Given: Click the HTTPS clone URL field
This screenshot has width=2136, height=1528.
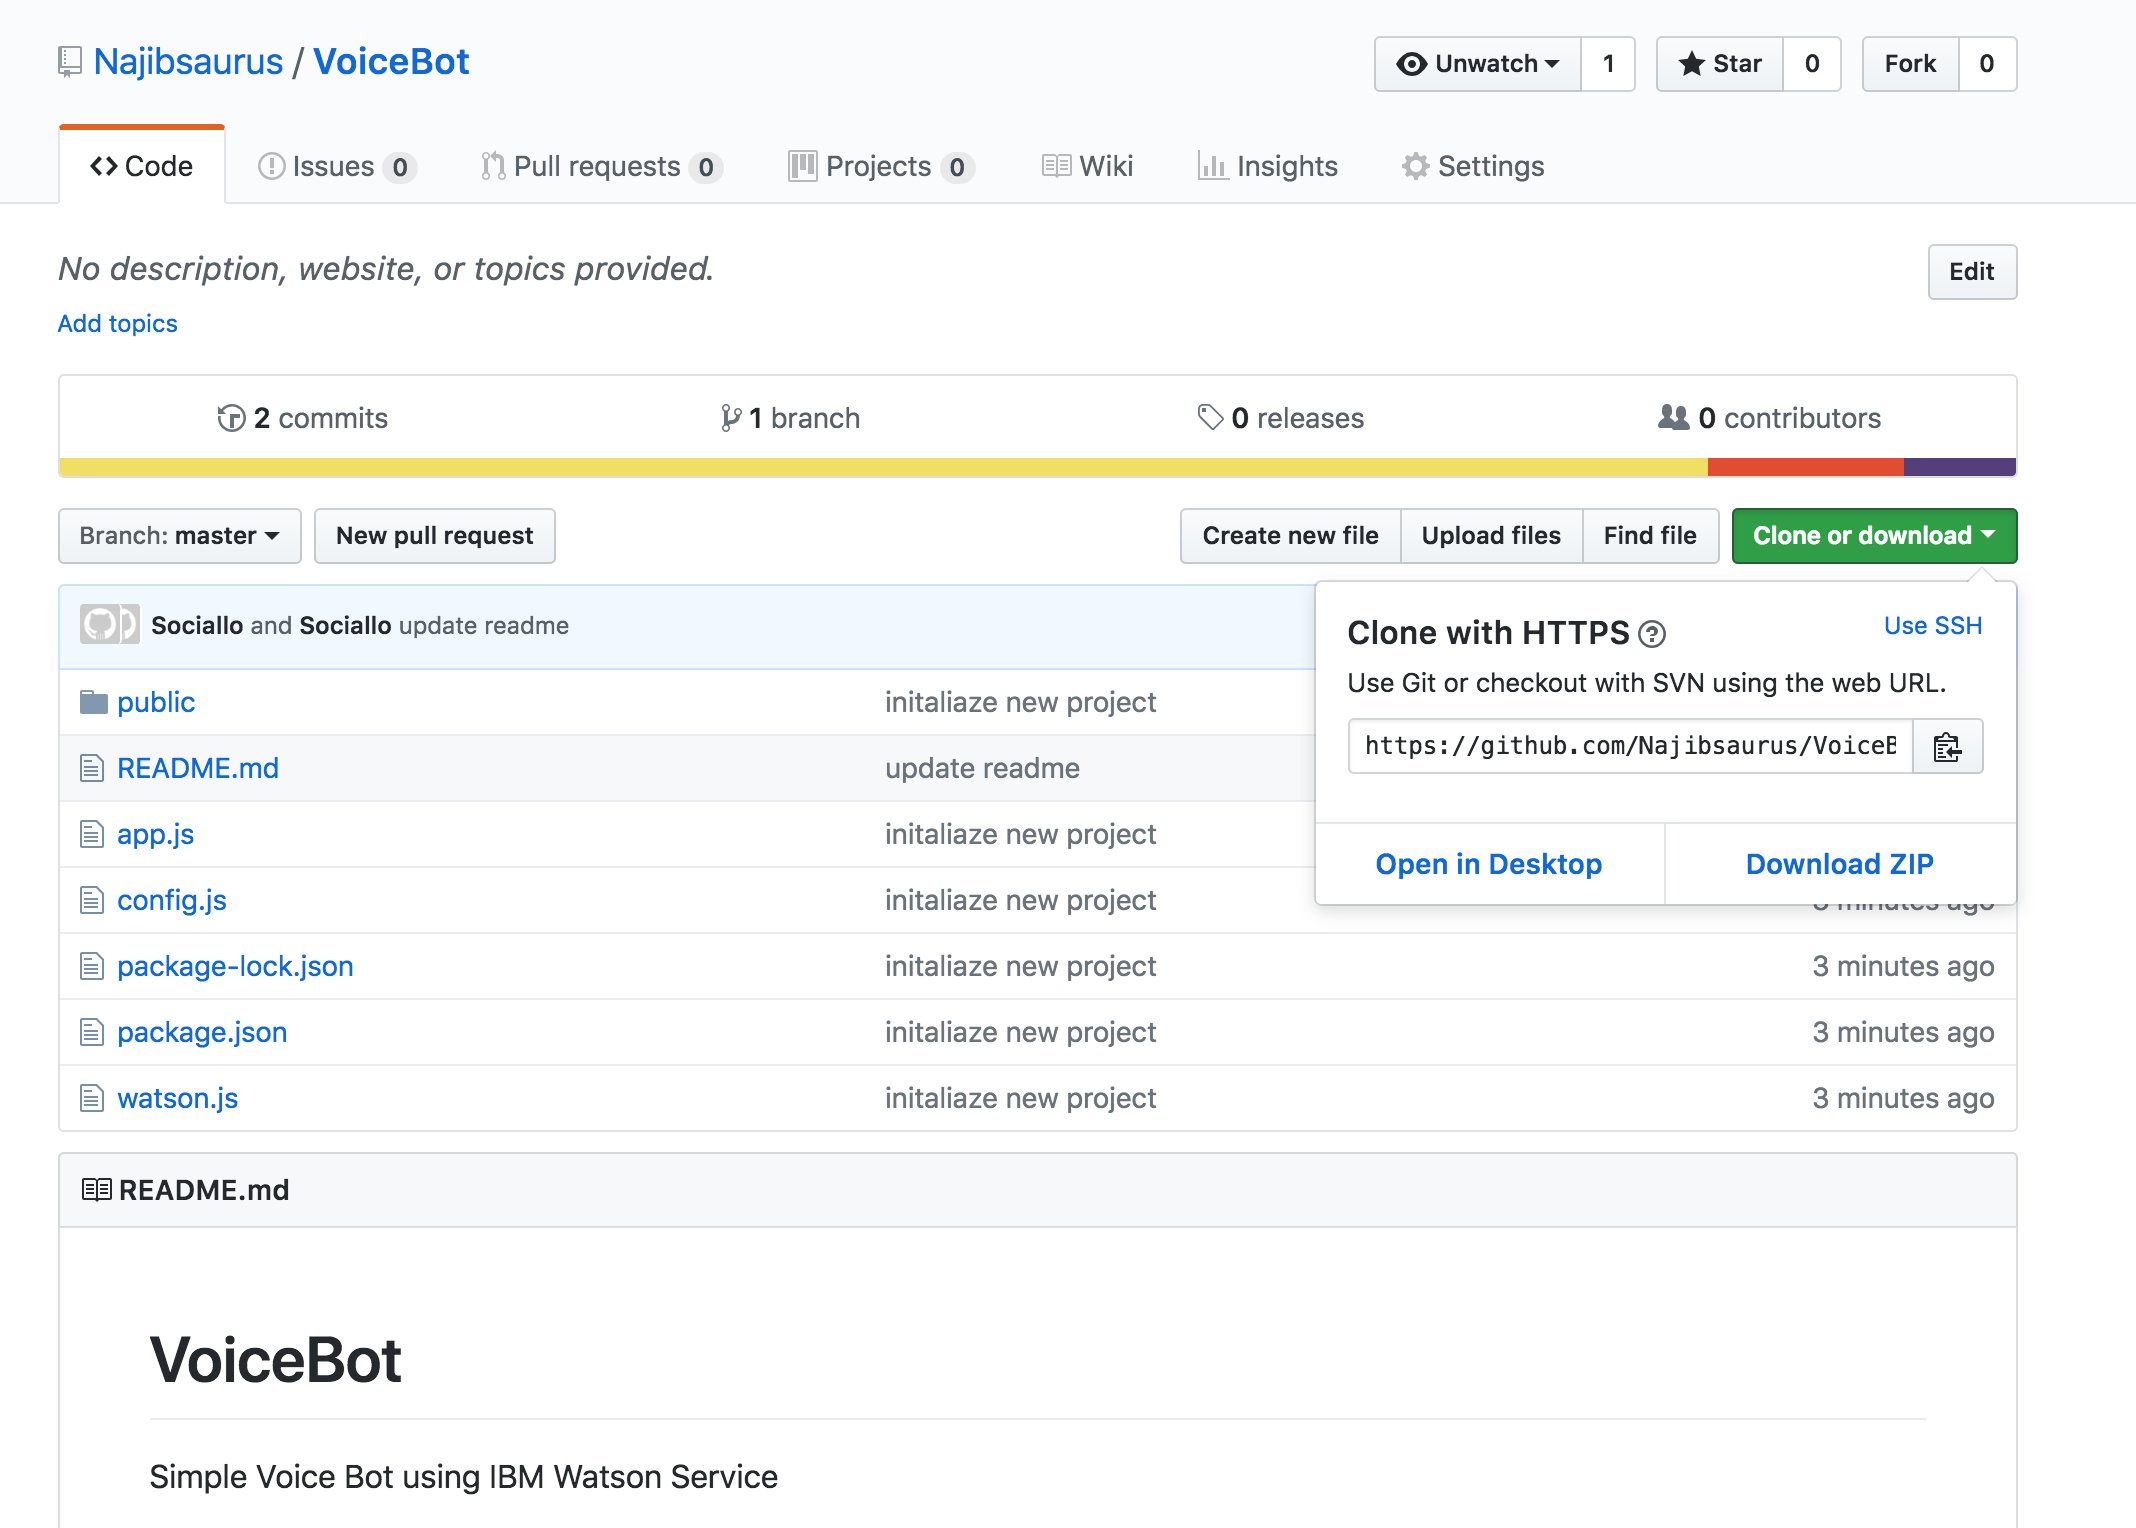Looking at the screenshot, I should tap(1630, 746).
